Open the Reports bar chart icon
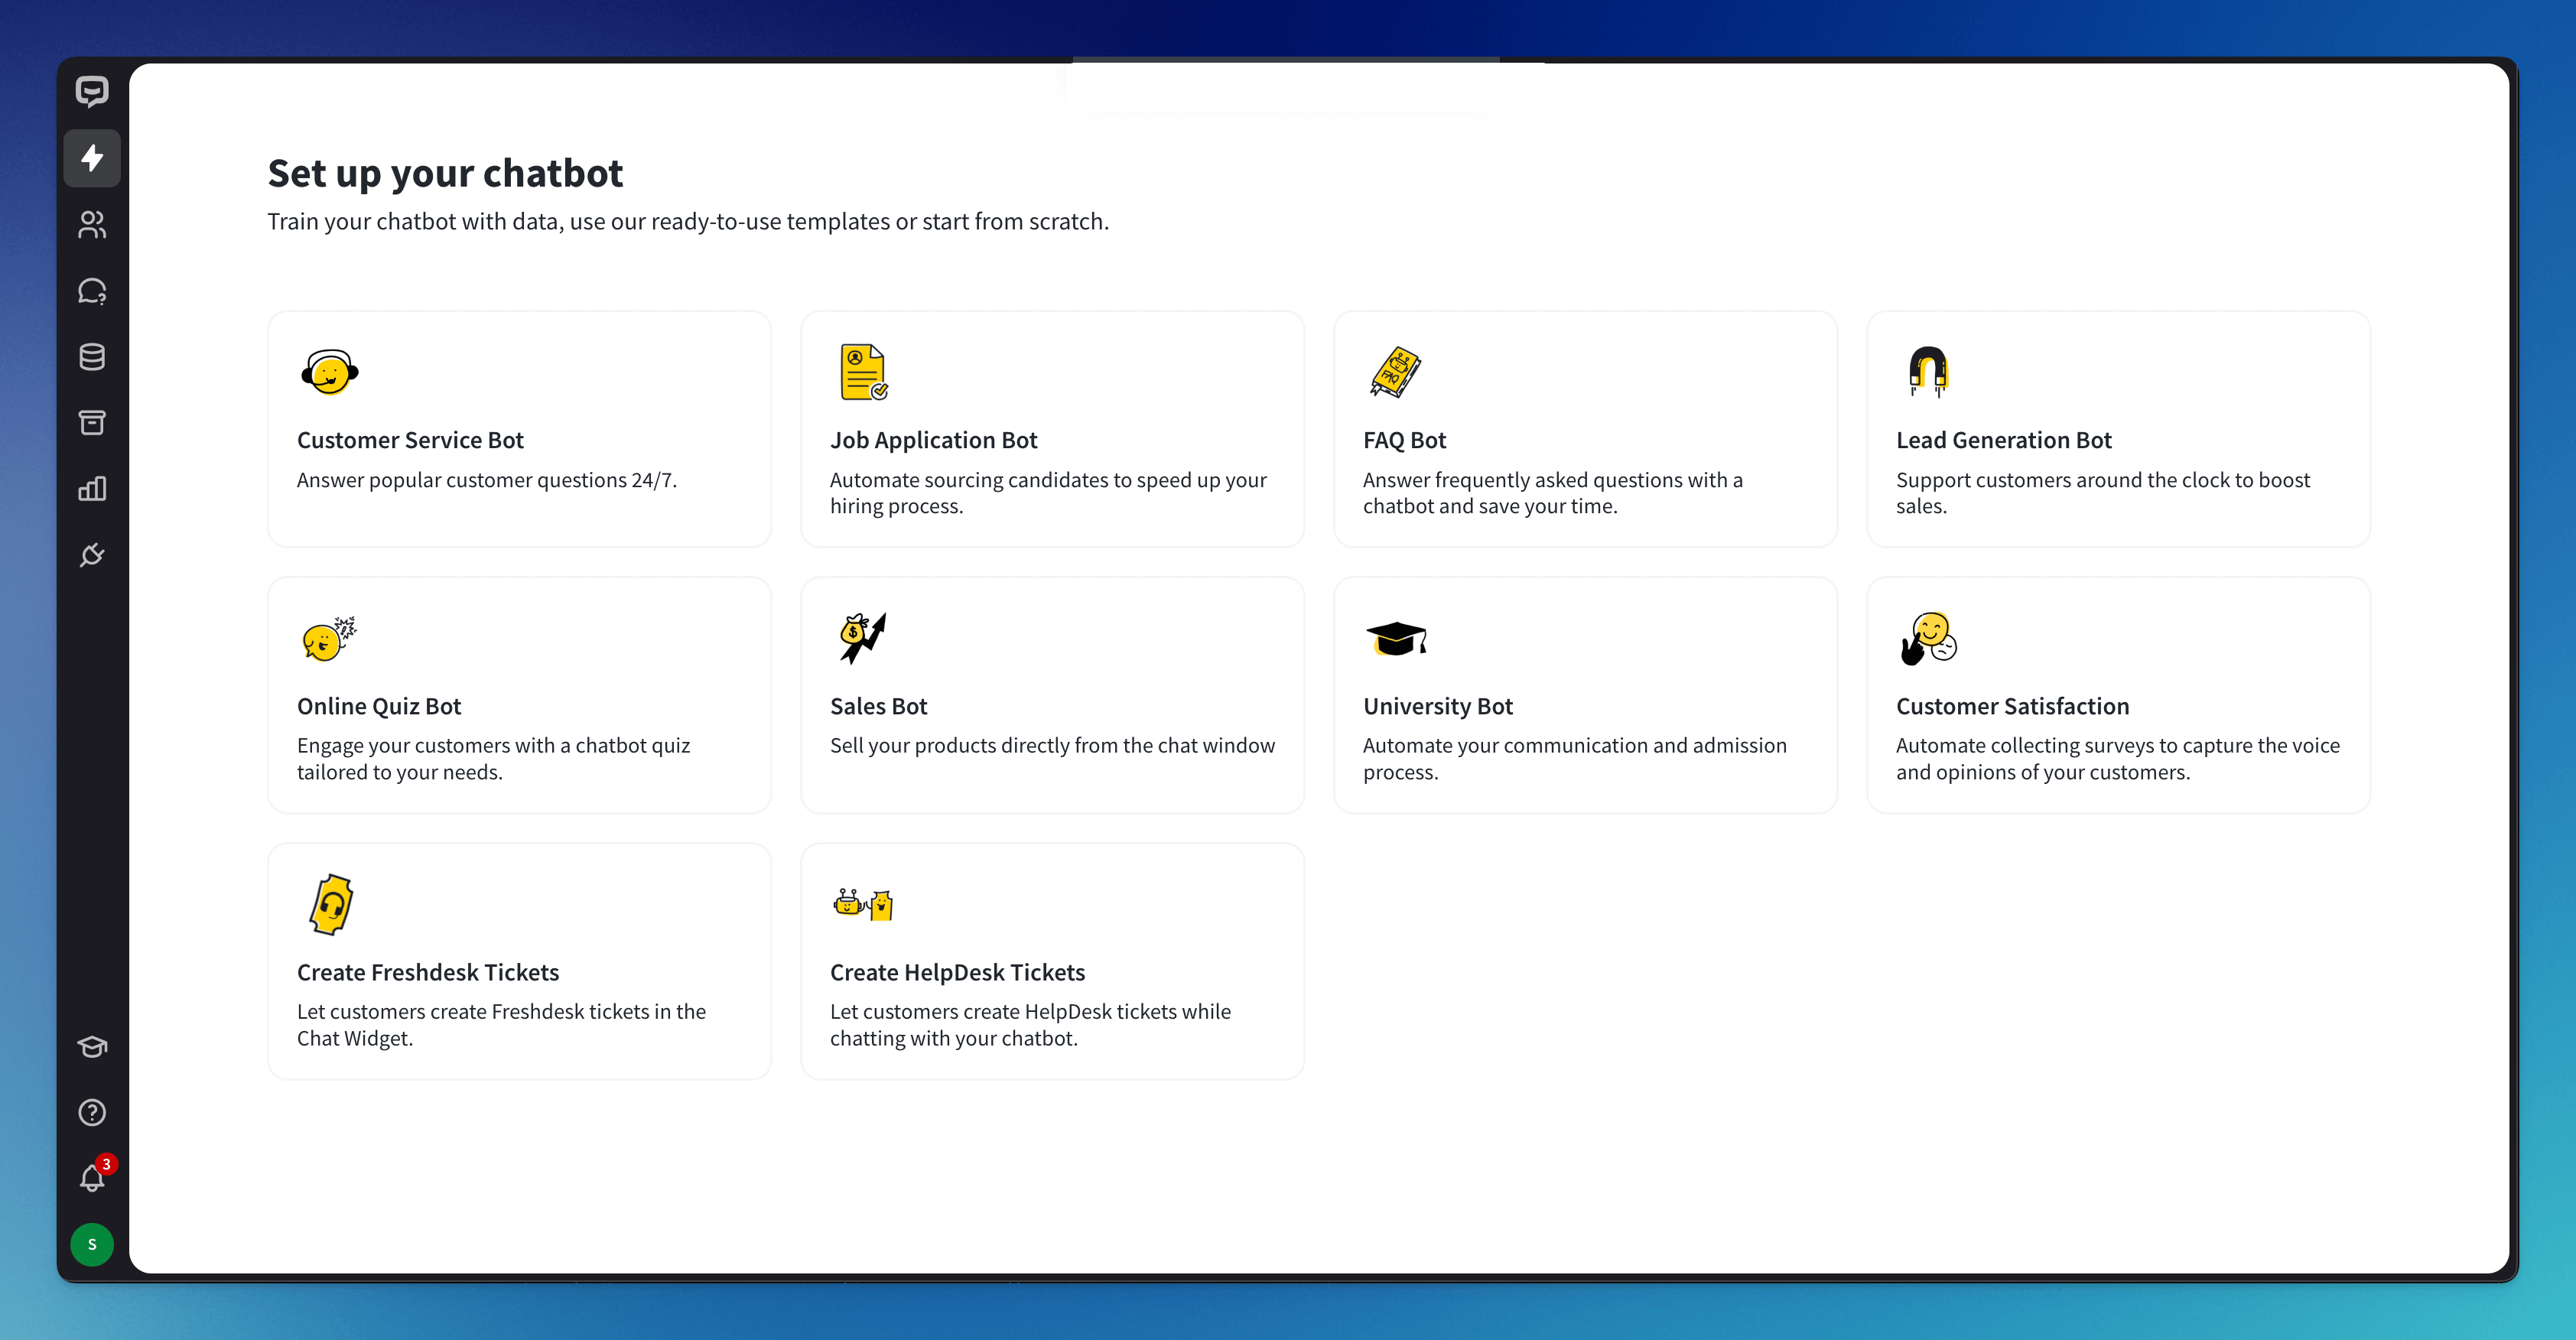This screenshot has height=1340, width=2576. (x=92, y=489)
